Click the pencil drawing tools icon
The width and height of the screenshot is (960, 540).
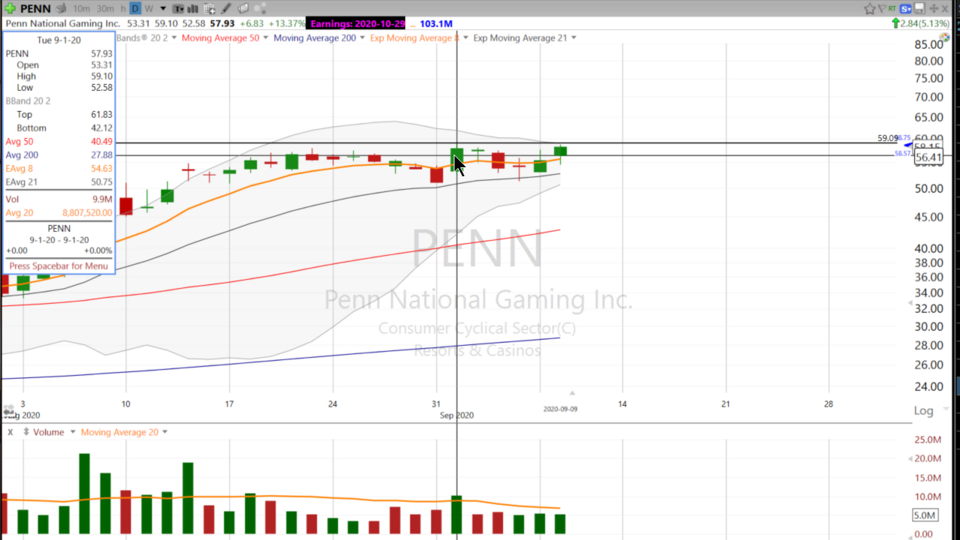point(226,8)
